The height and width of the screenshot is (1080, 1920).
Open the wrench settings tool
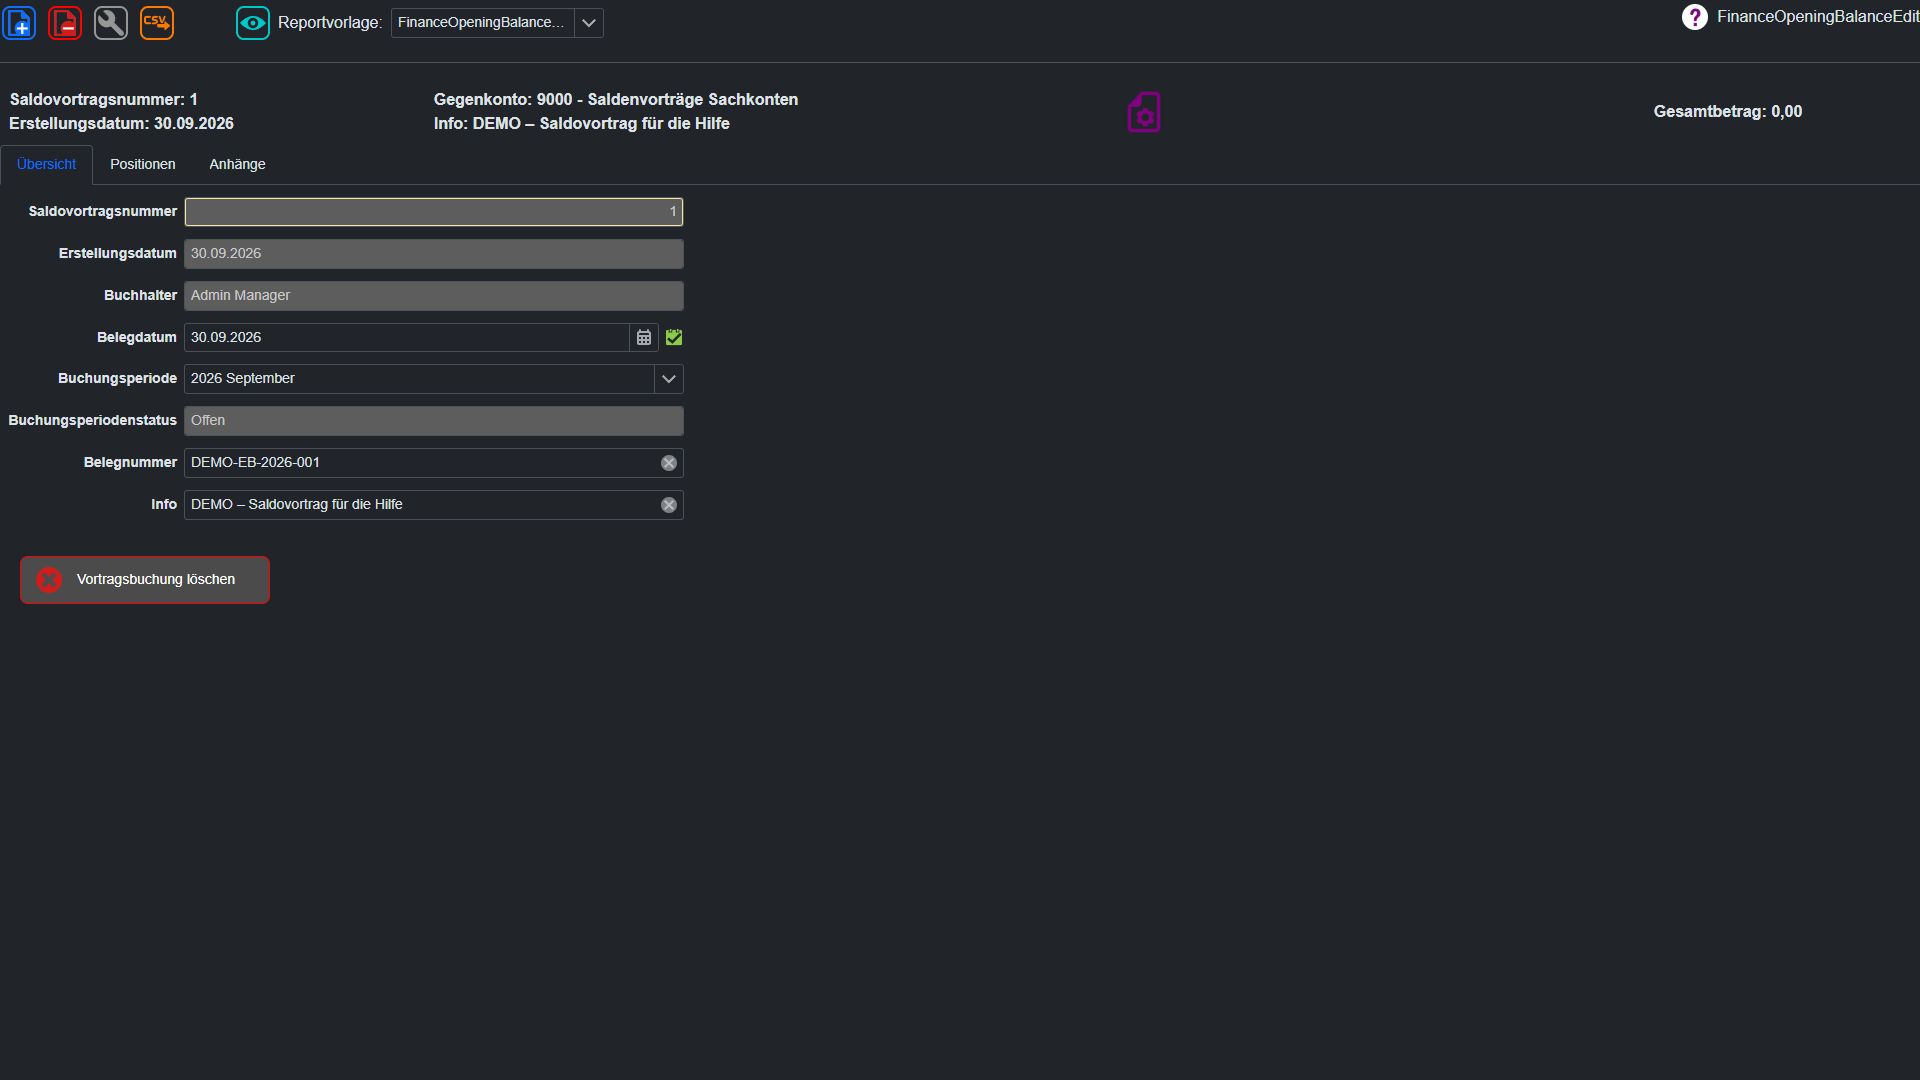(111, 22)
